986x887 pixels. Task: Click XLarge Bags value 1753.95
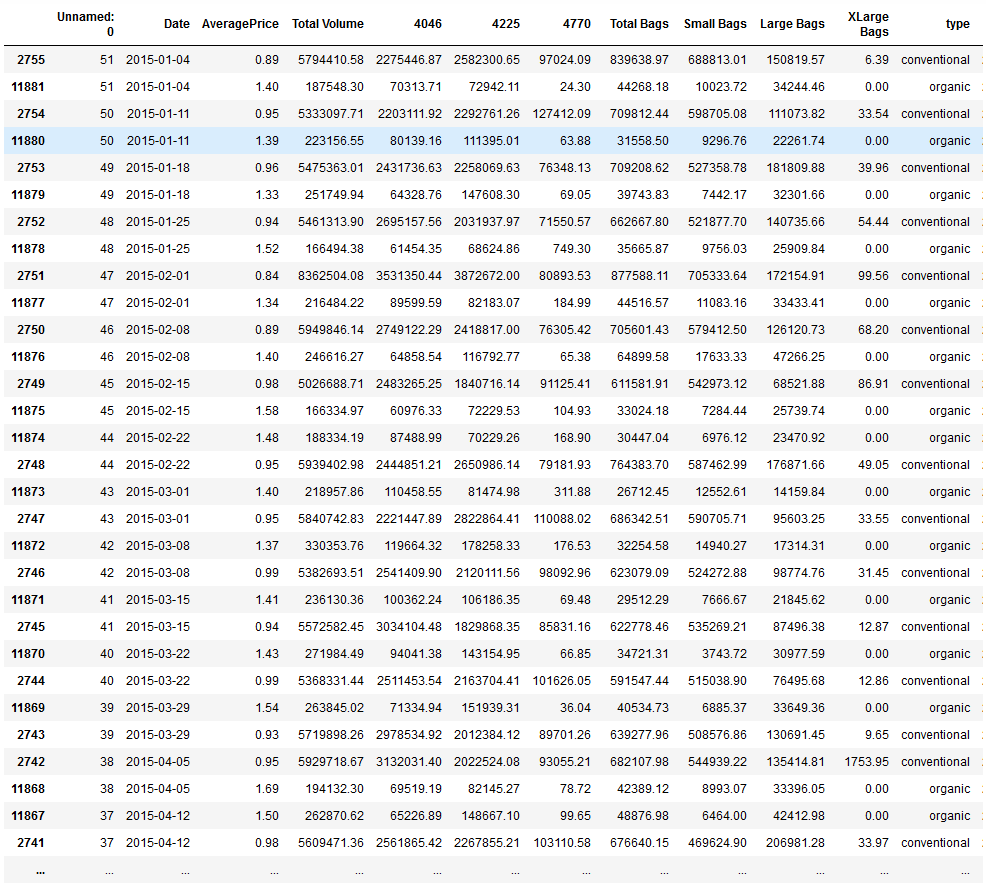(x=867, y=763)
